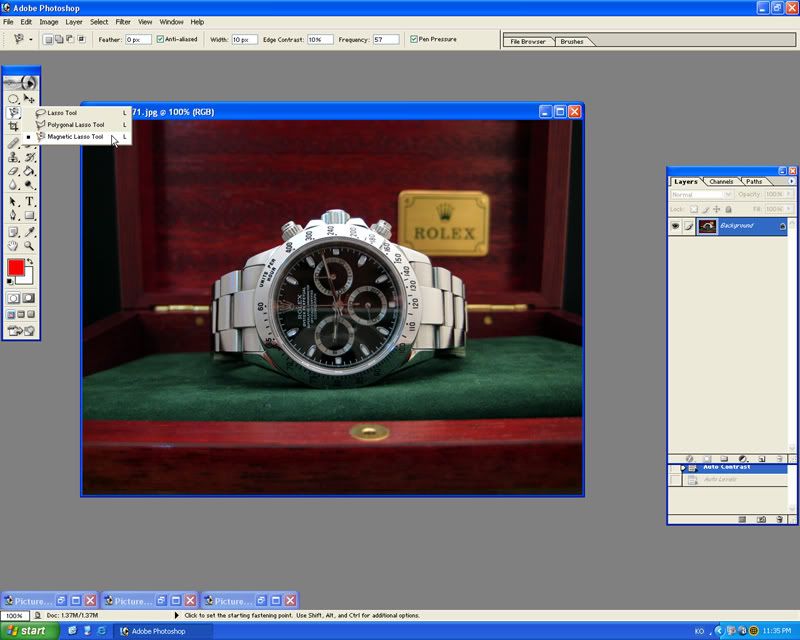Click new adjustment layer icon

743,459
